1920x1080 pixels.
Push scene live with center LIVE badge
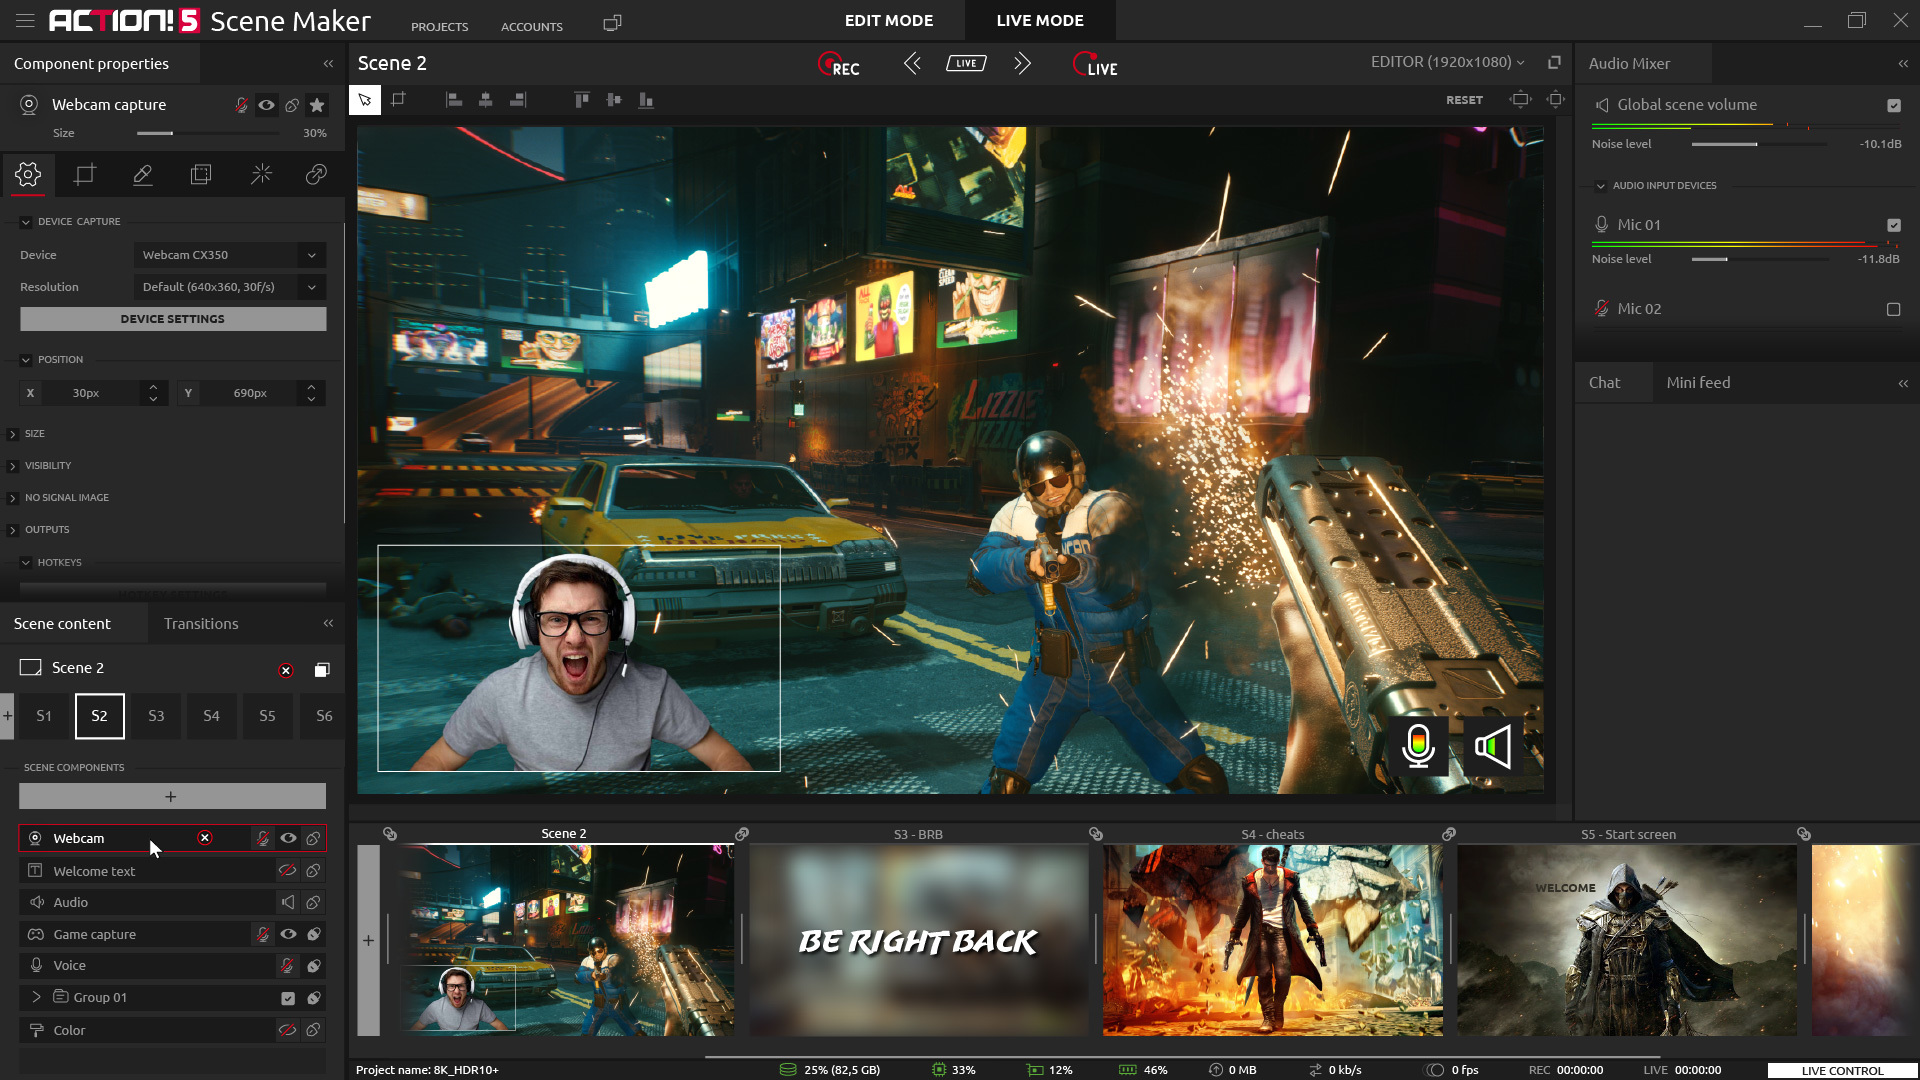[966, 63]
